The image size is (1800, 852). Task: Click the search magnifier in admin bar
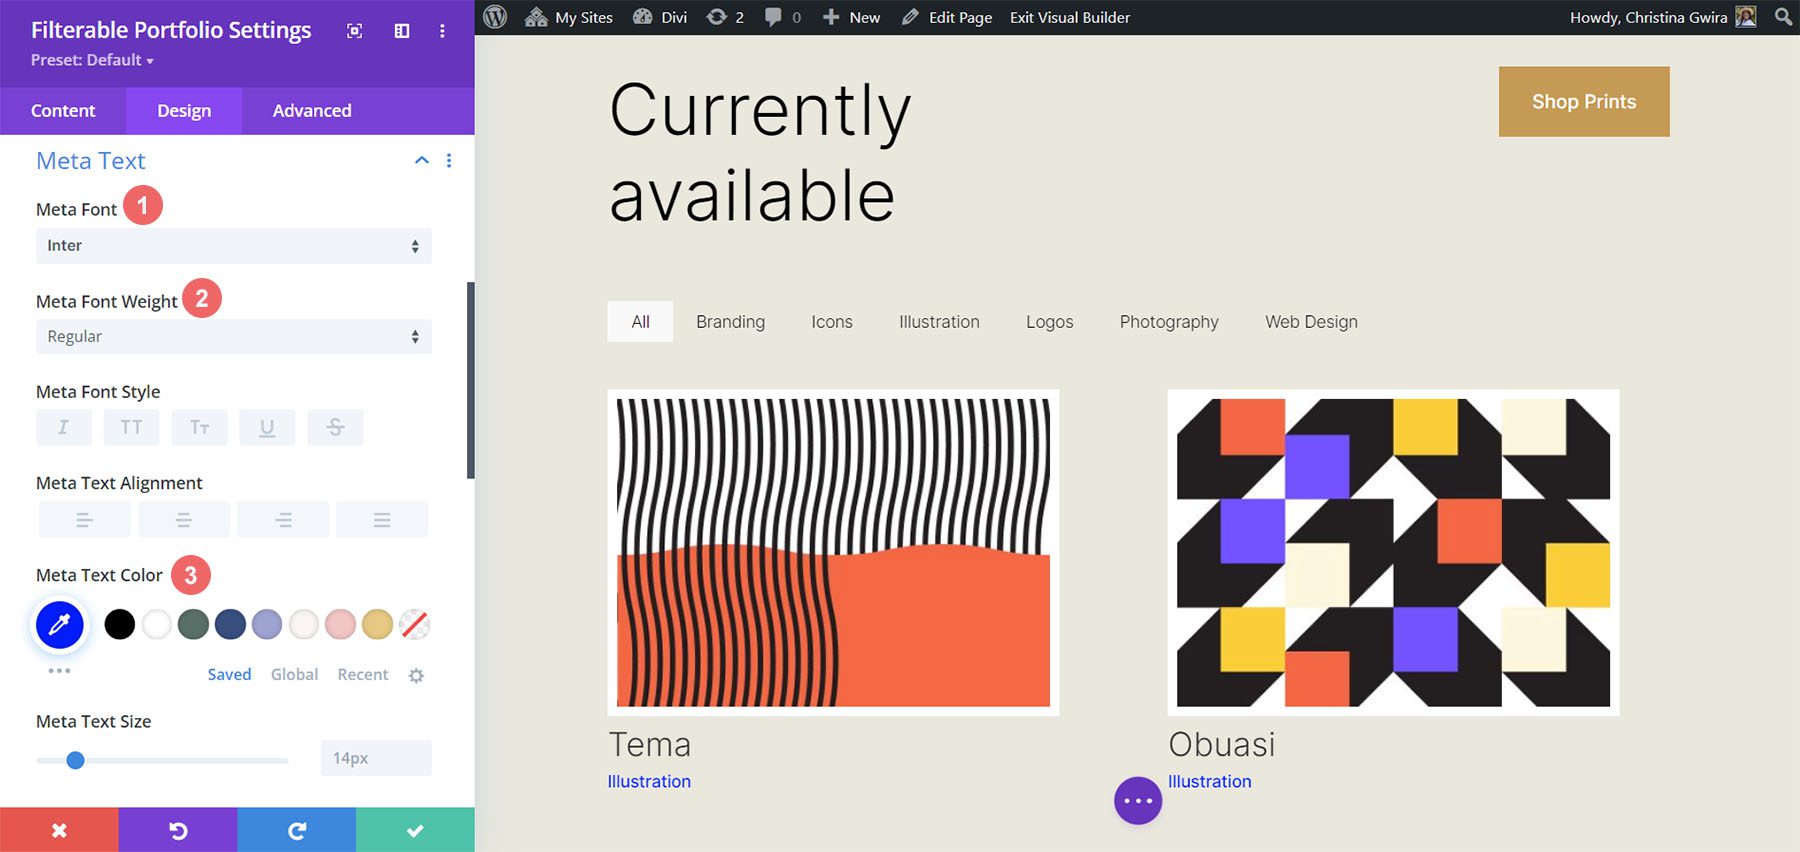1783,17
